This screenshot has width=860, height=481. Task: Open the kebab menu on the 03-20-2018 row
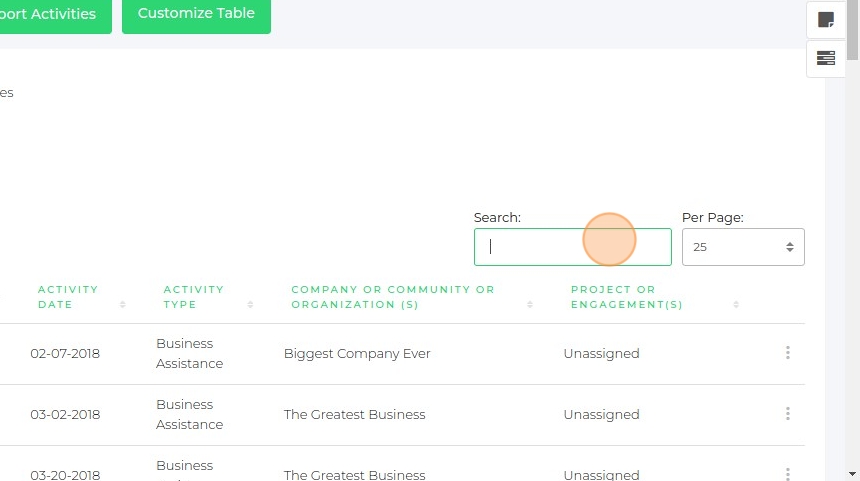(x=788, y=474)
